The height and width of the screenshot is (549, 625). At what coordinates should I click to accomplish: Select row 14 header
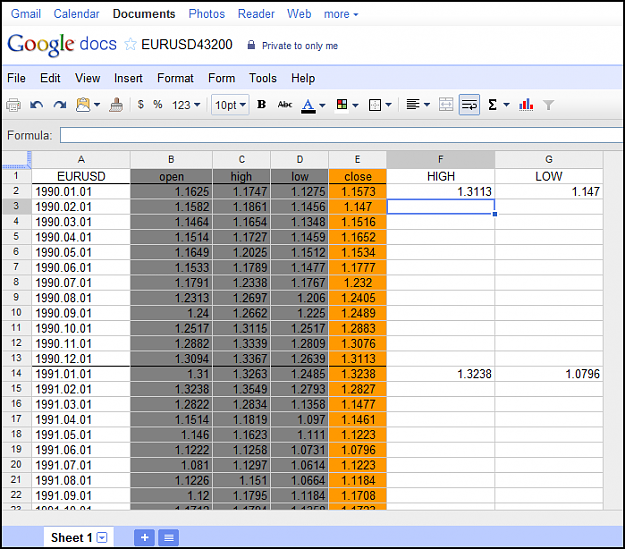tap(16, 374)
